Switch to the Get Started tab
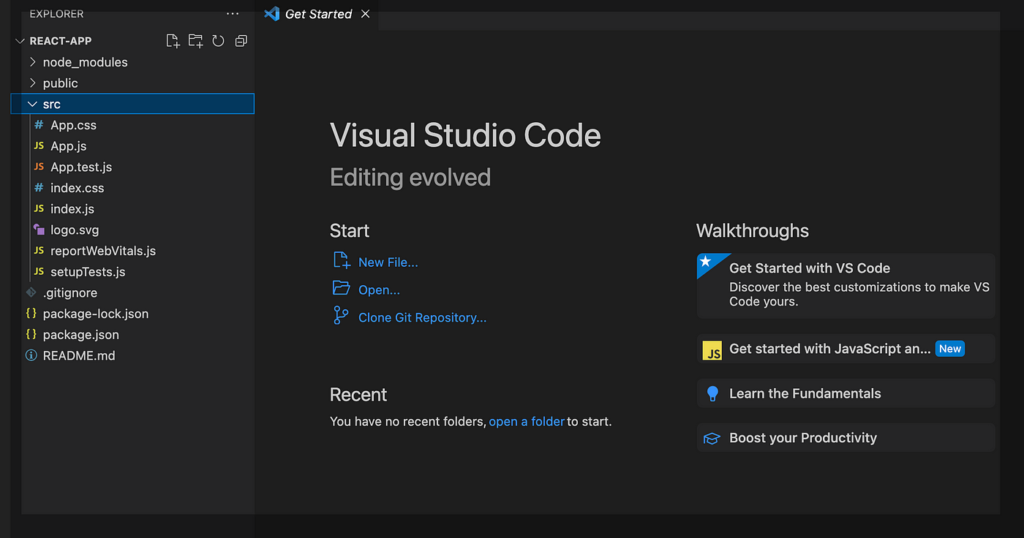Viewport: 1024px width, 538px height. tap(318, 14)
